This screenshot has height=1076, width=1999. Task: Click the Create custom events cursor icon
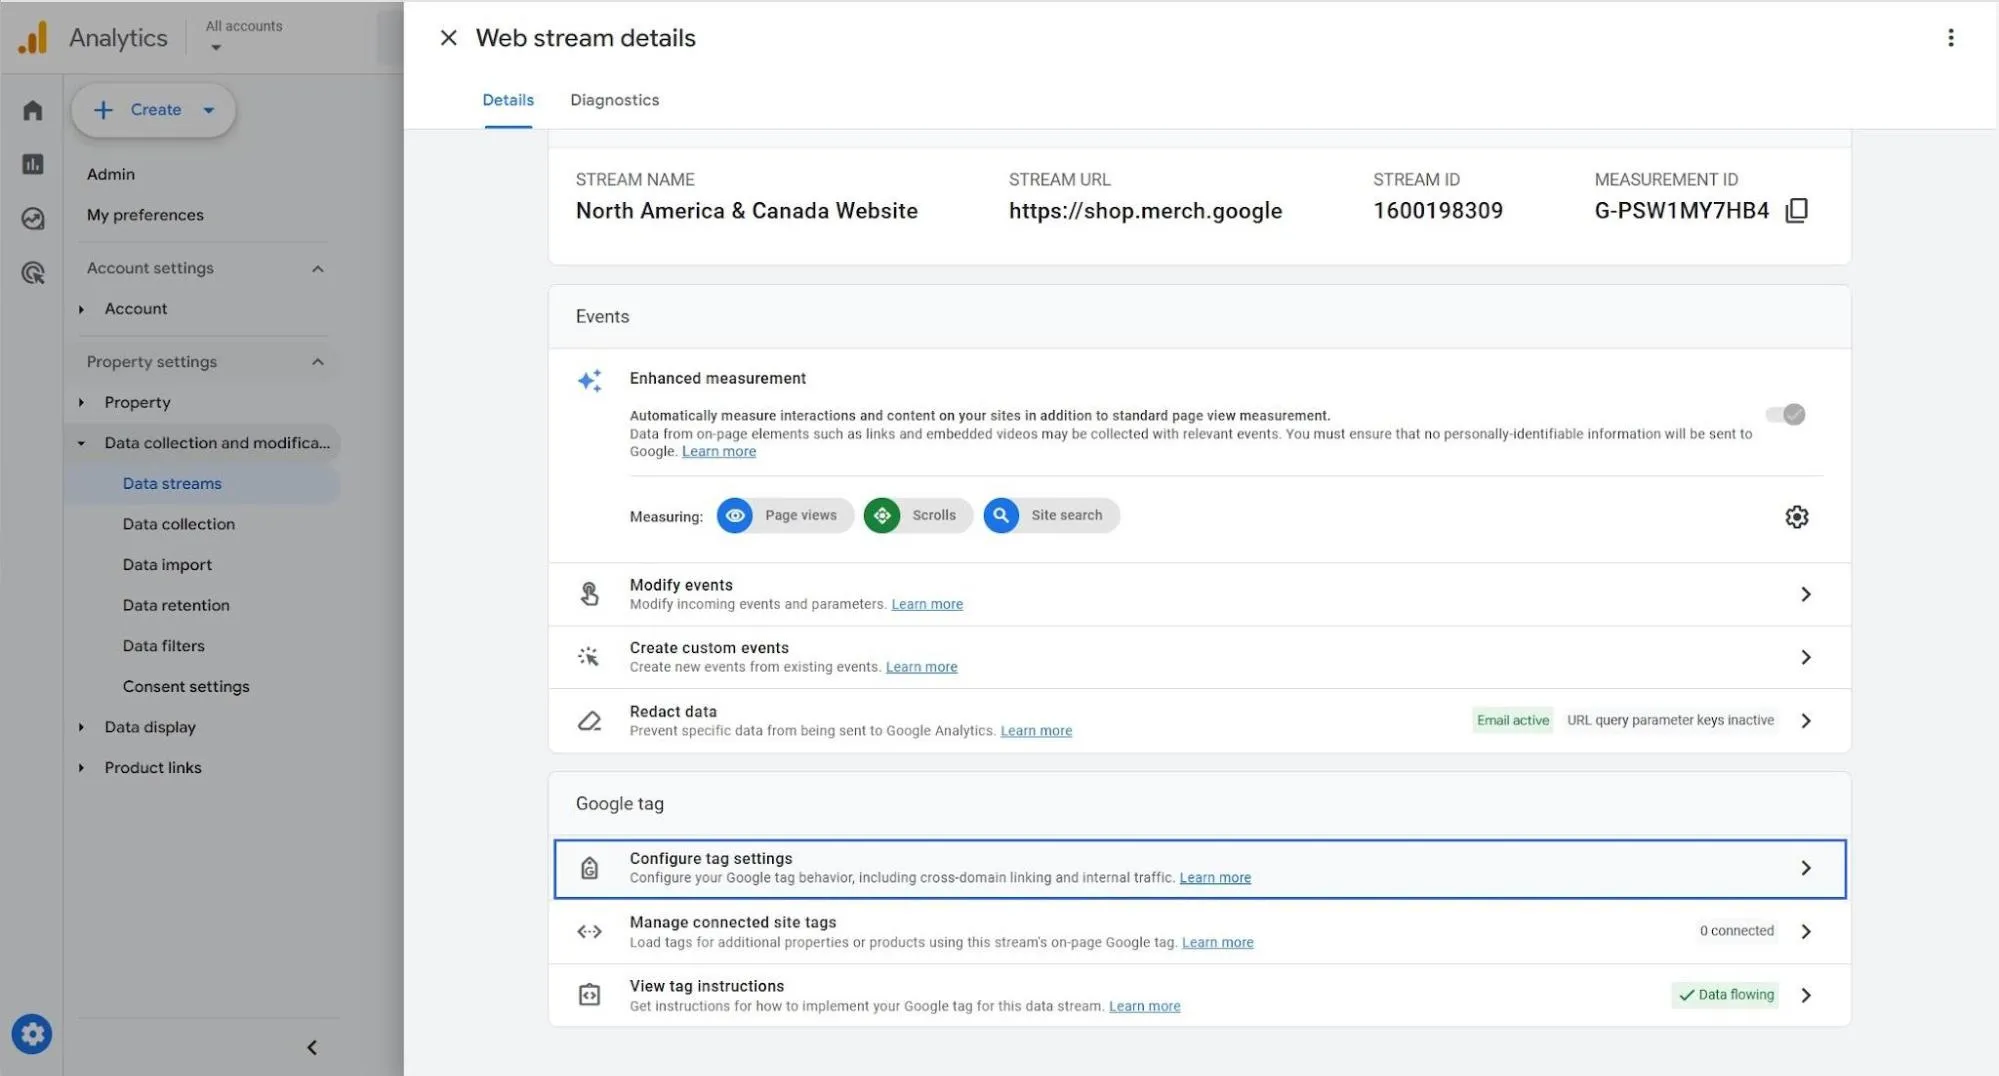589,657
